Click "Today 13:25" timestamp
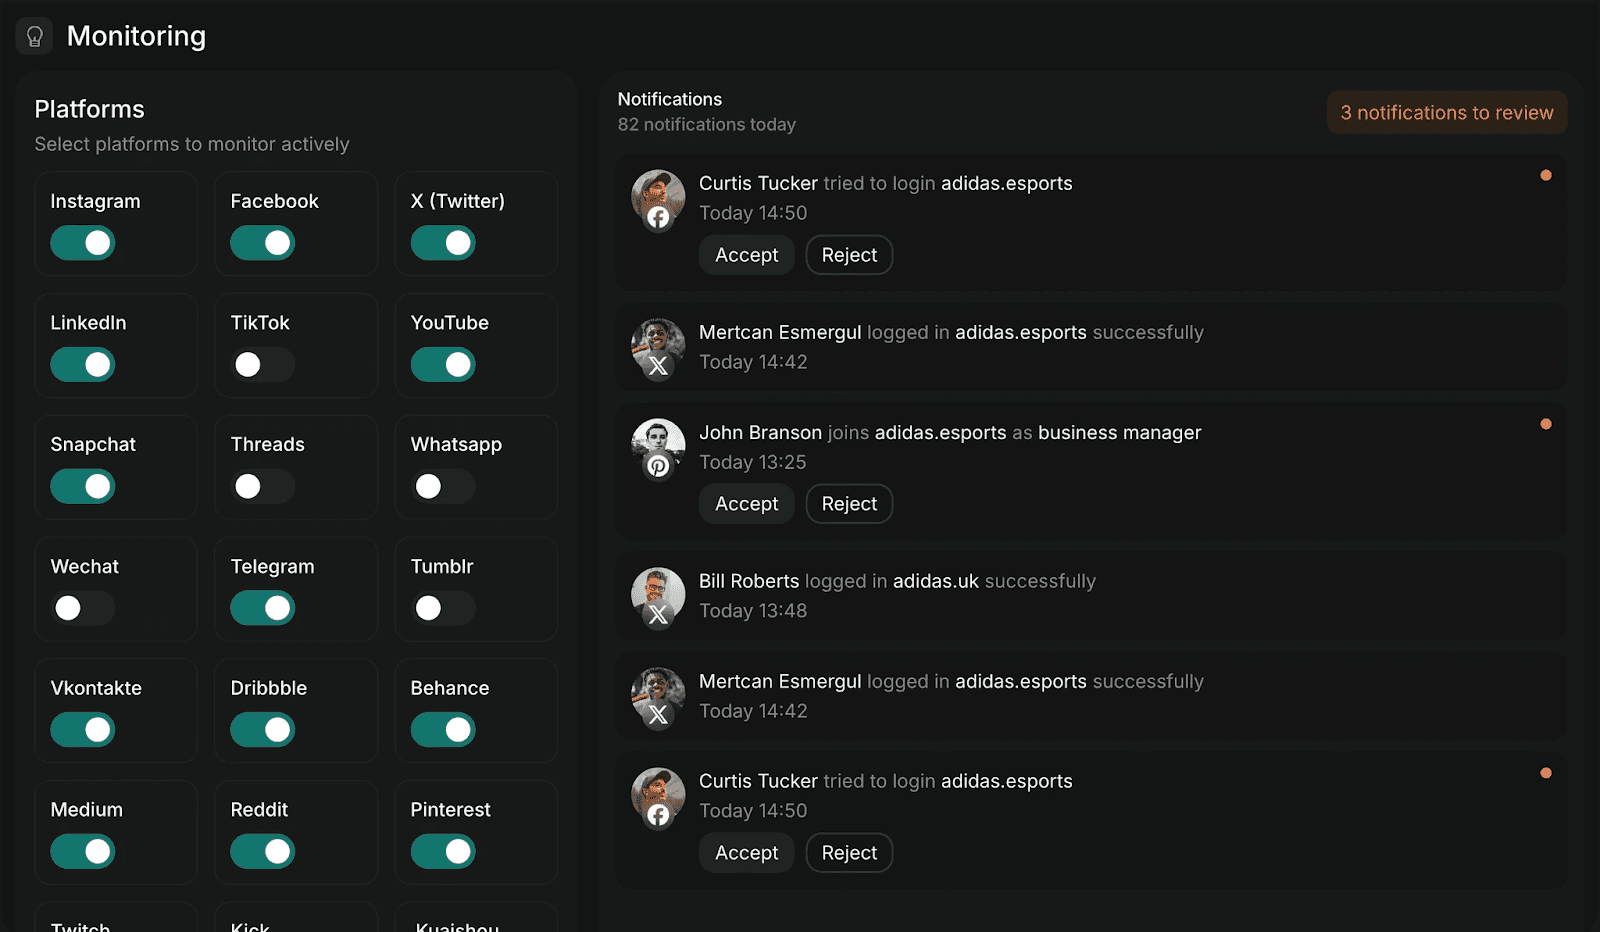 pyautogui.click(x=753, y=462)
